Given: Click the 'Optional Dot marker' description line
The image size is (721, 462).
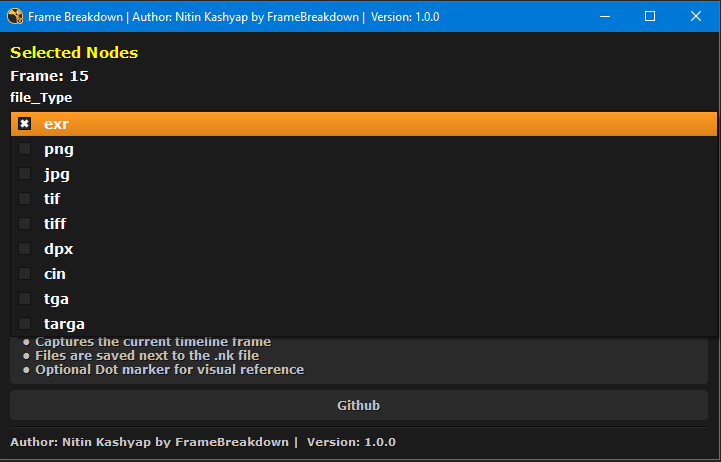Looking at the screenshot, I should (x=169, y=370).
